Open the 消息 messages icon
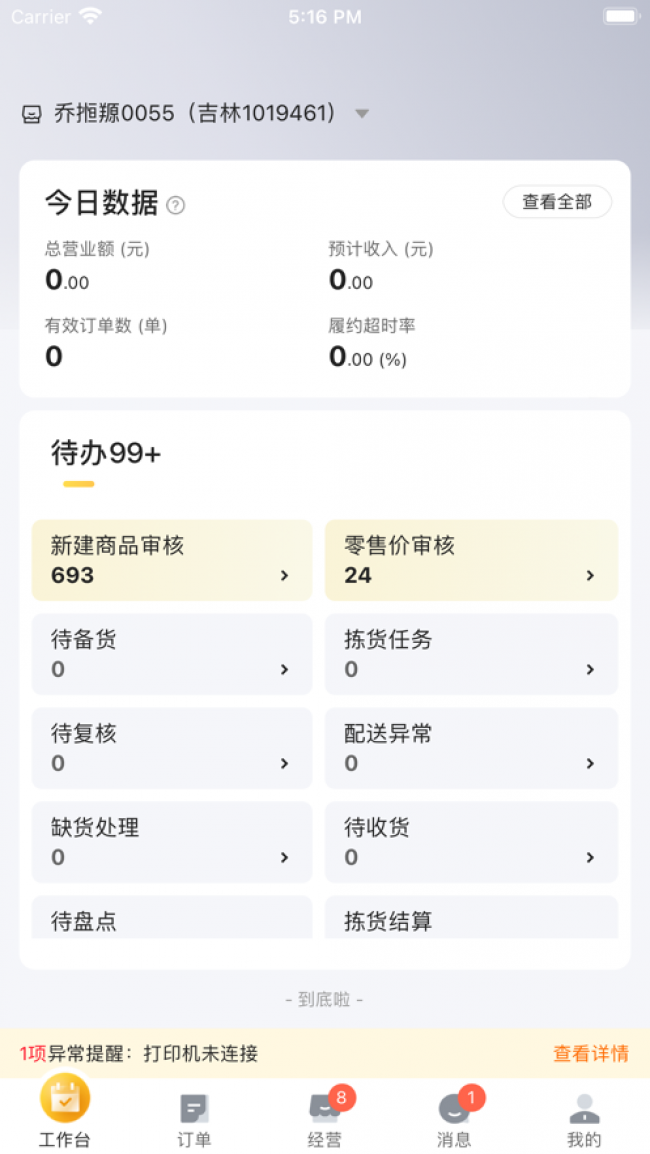Screen dimensions: 650x1154 [x=454, y=1108]
